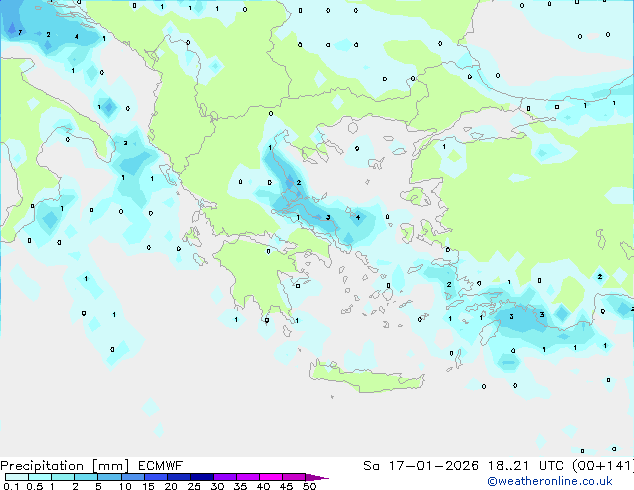This screenshot has width=634, height=490.
Task: Click the 0.5–1 mm legend color swatch
Action: [x=40, y=477]
